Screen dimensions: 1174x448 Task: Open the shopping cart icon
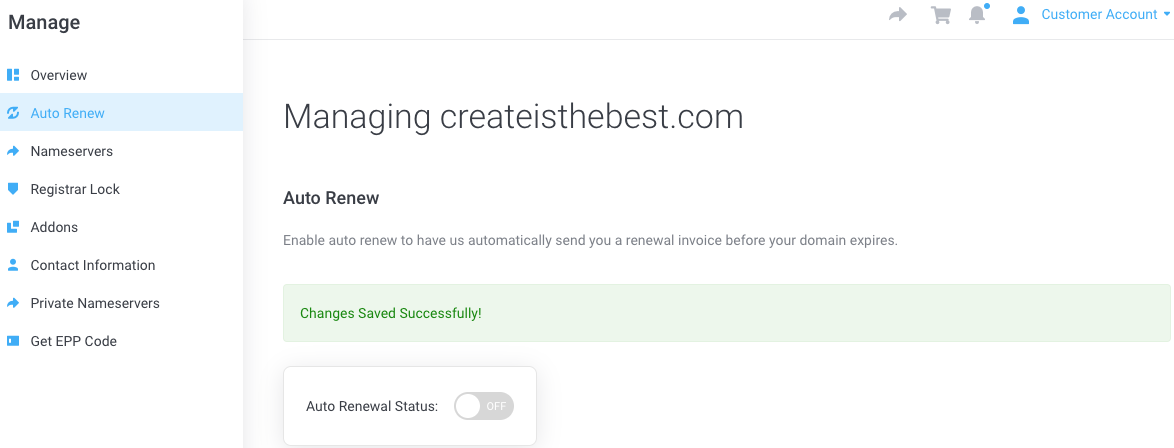(940, 15)
